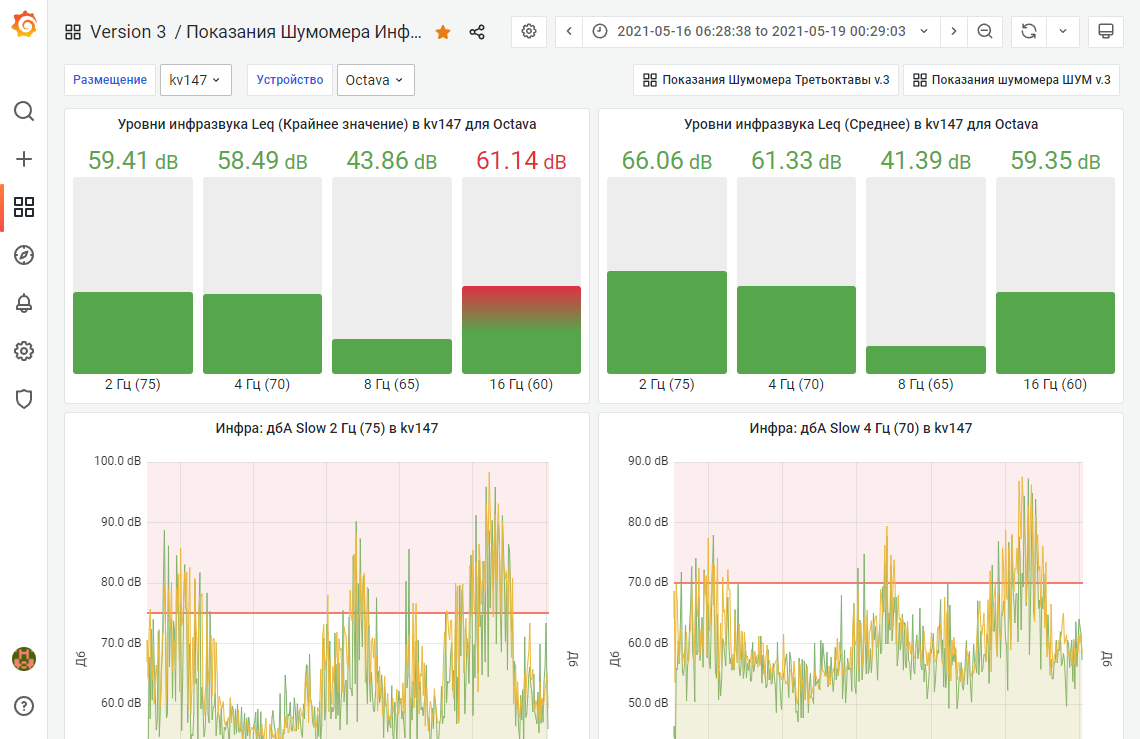Click the 16 Гц (60) red gauge bar

tap(521, 329)
